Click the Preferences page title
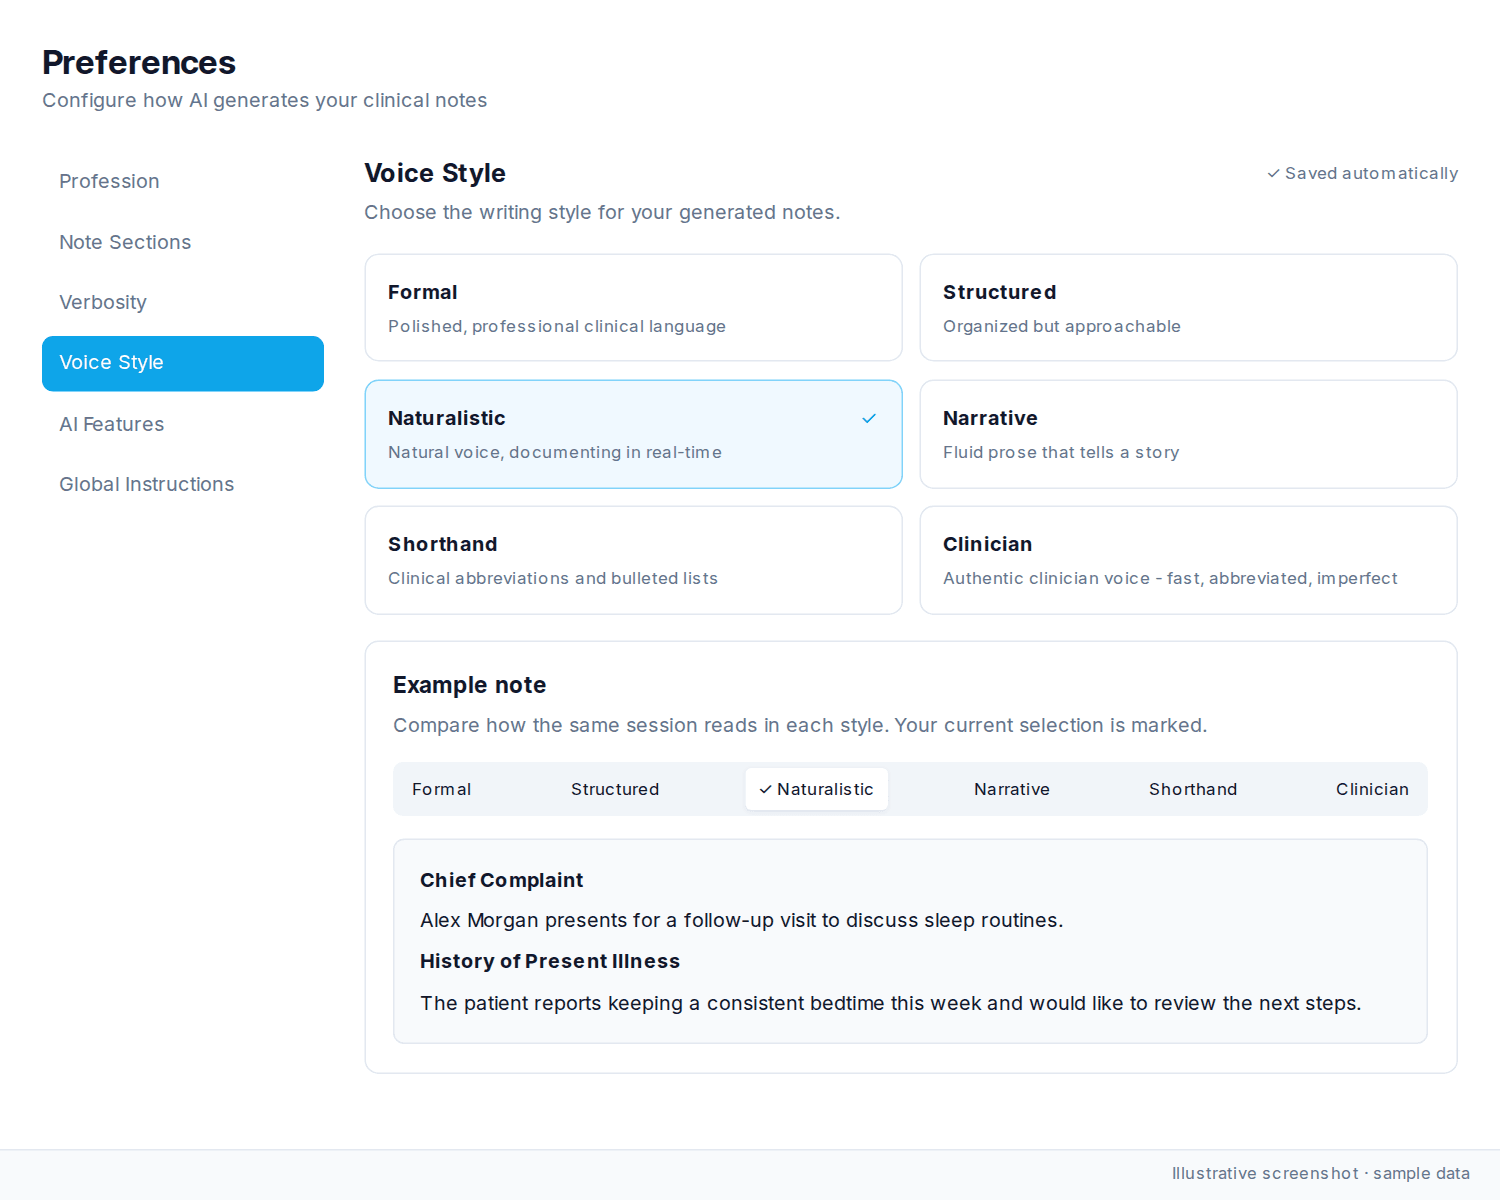 pyautogui.click(x=139, y=62)
